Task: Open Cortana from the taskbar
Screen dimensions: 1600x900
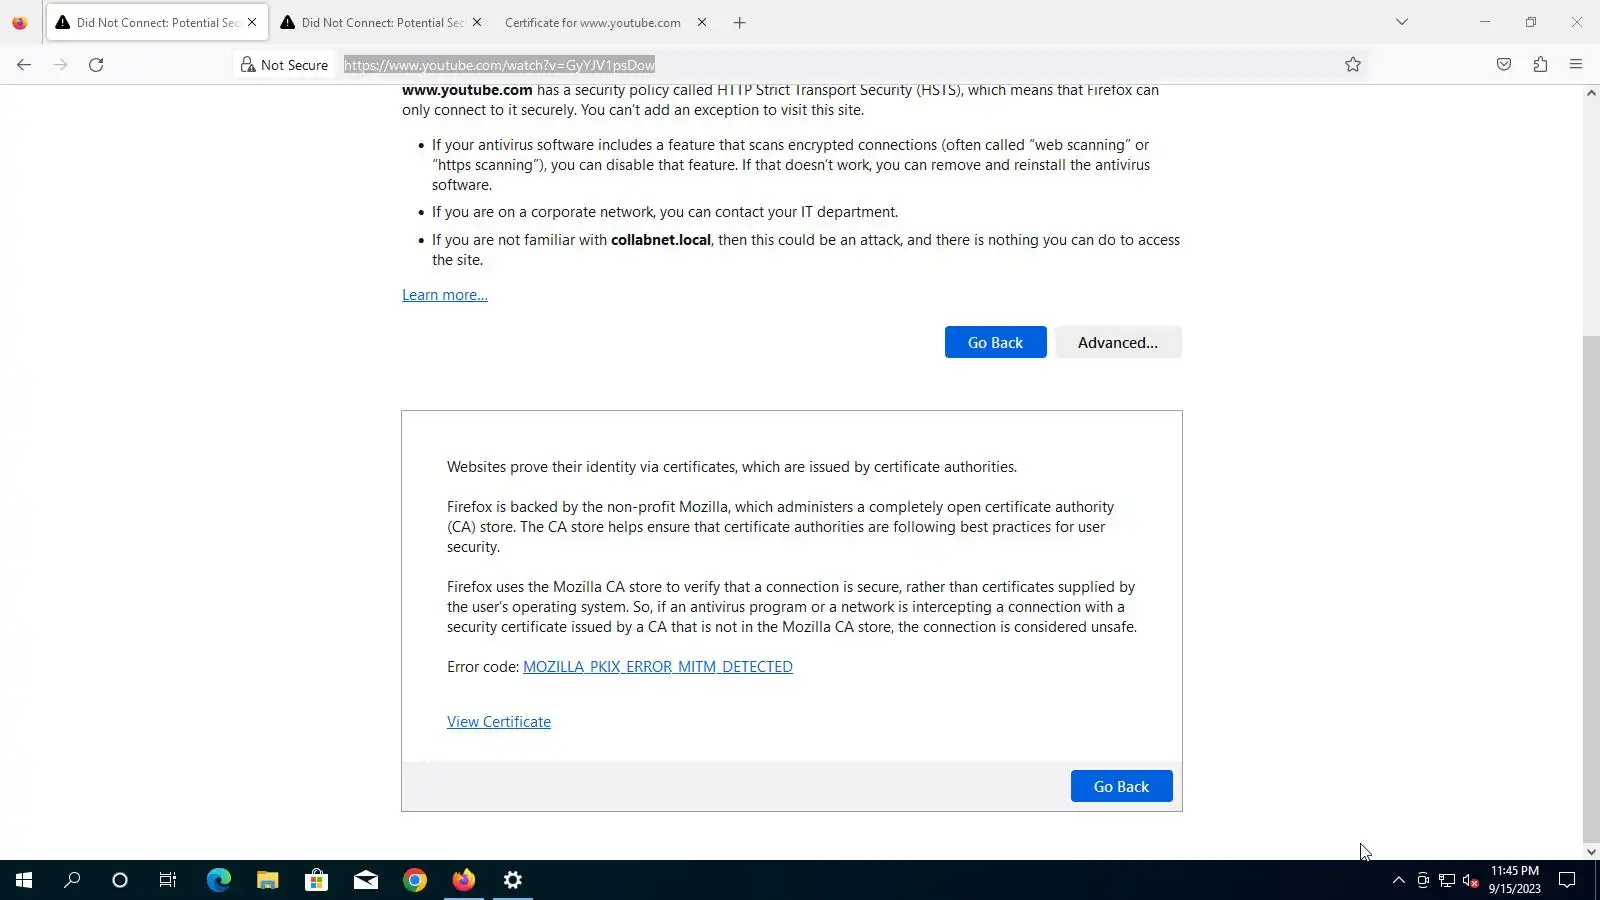Action: [120, 880]
